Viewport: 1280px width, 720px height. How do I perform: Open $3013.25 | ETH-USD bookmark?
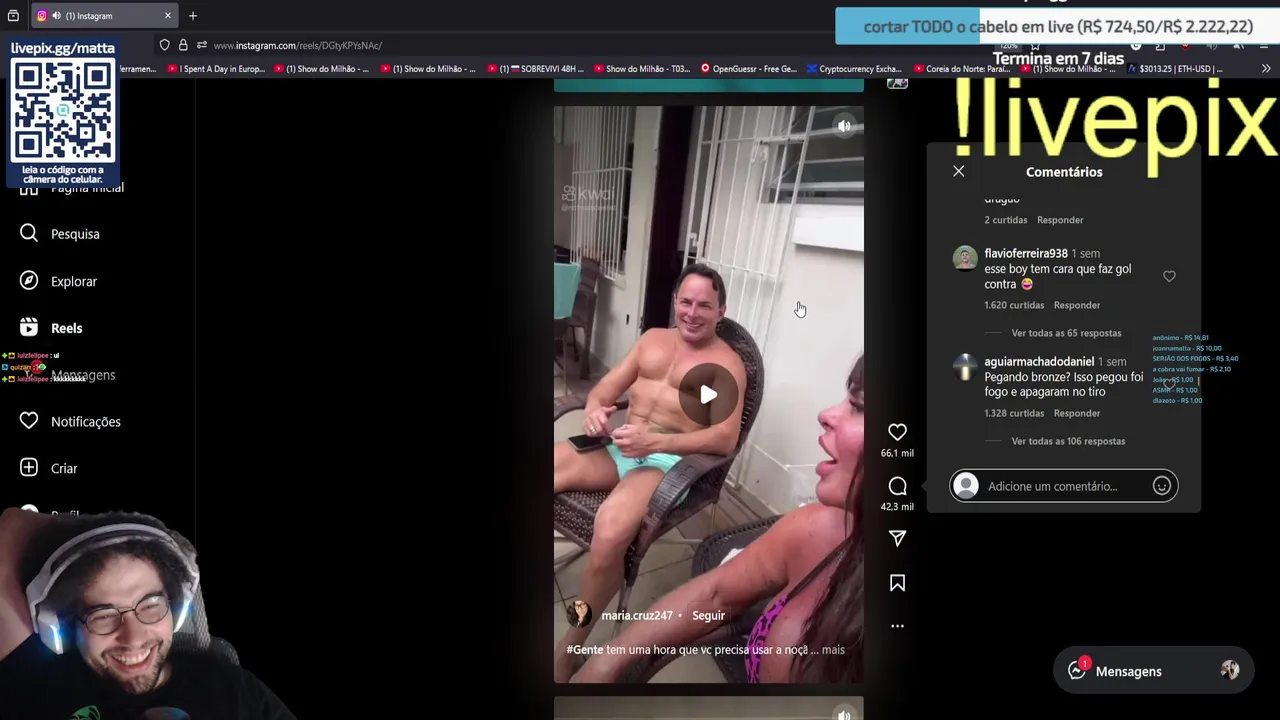[1176, 69]
